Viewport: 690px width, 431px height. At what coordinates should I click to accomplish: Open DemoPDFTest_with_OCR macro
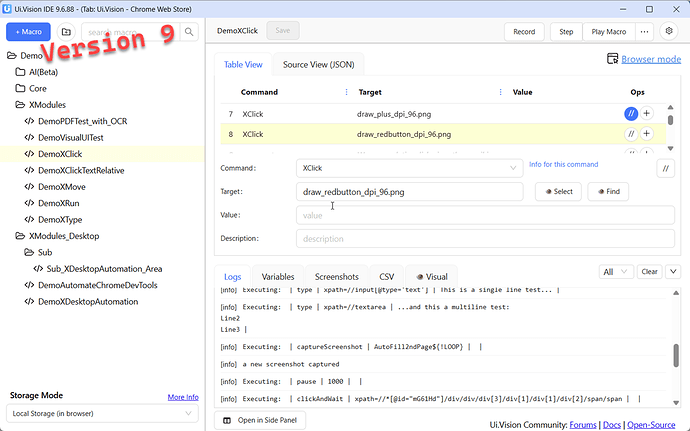[x=83, y=121]
